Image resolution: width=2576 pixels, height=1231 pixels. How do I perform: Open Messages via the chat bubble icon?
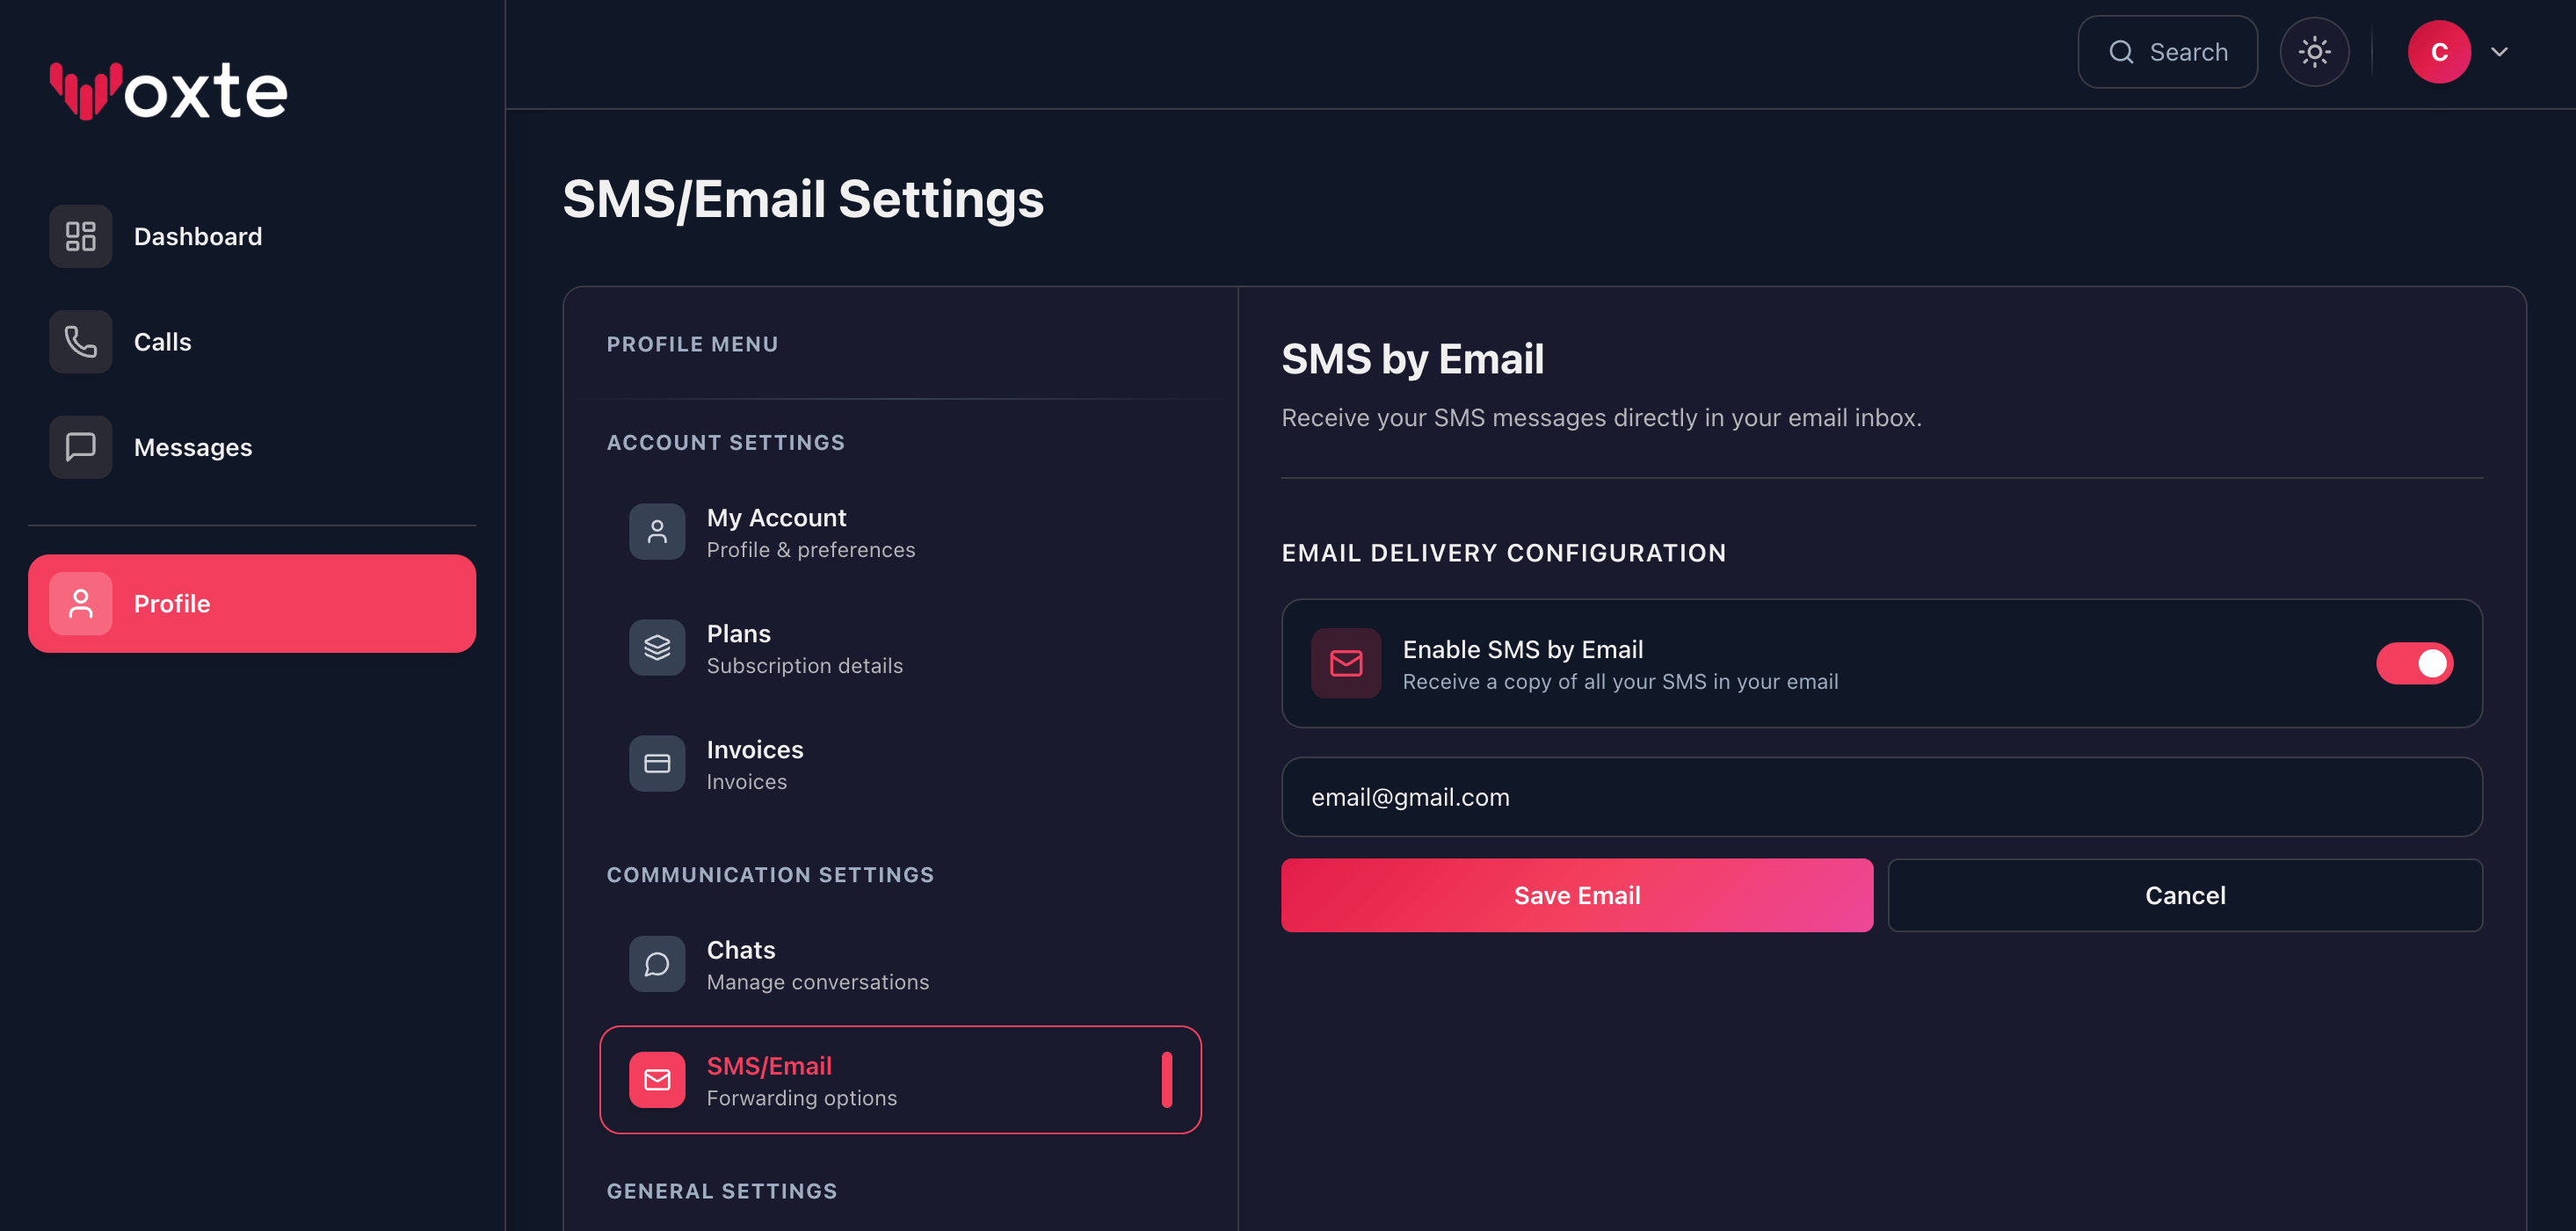(79, 447)
